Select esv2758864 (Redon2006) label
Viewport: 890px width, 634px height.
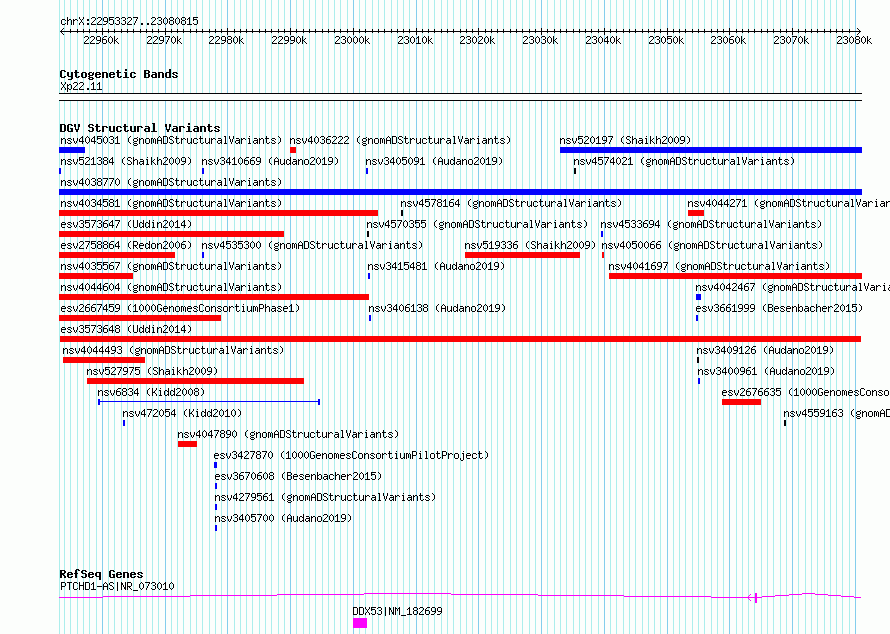pyautogui.click(x=126, y=245)
